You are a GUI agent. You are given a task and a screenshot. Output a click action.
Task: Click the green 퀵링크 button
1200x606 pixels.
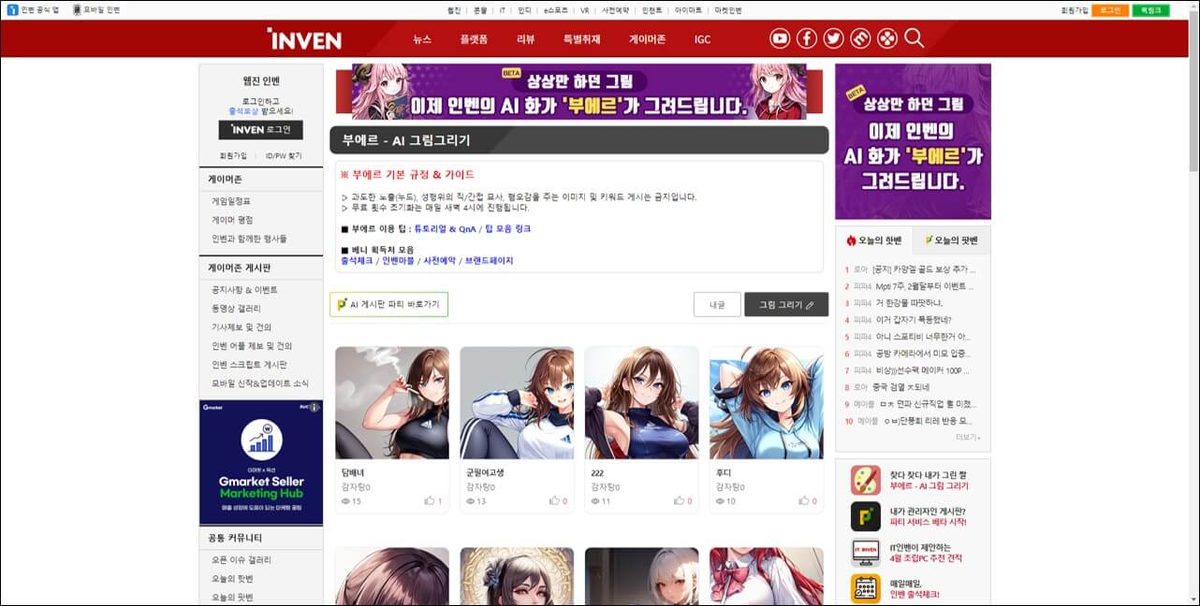click(x=1149, y=10)
